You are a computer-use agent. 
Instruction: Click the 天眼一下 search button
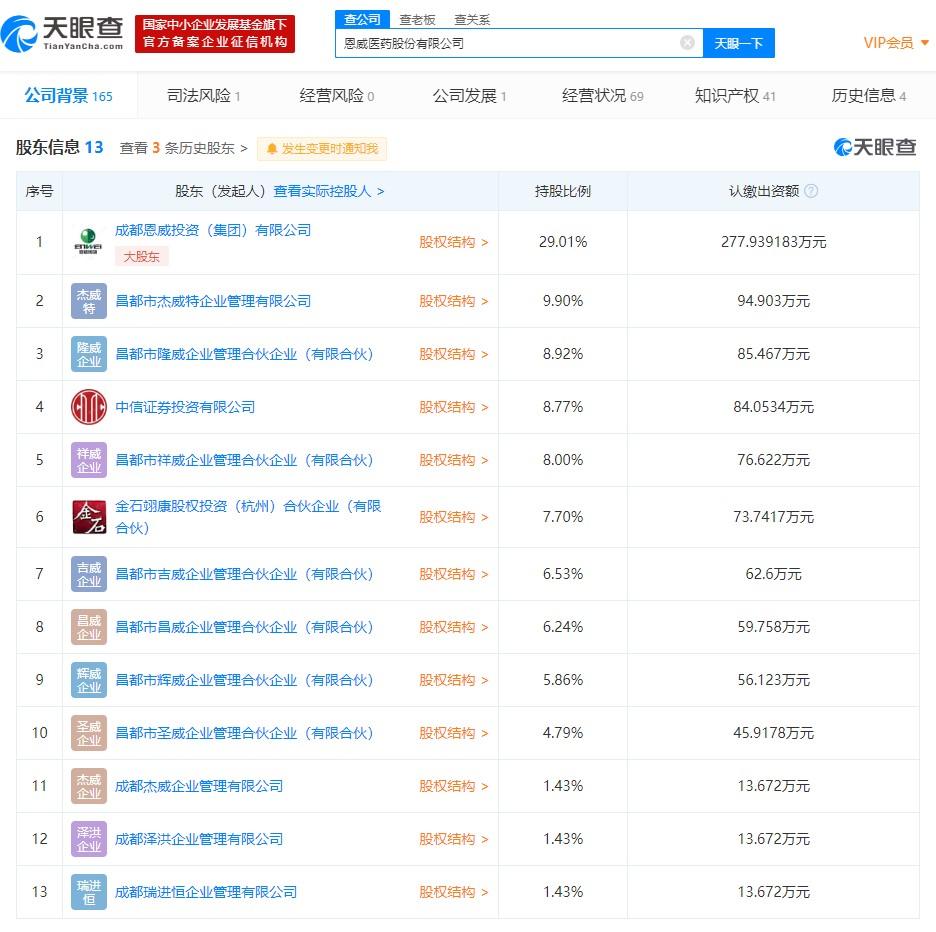click(738, 43)
